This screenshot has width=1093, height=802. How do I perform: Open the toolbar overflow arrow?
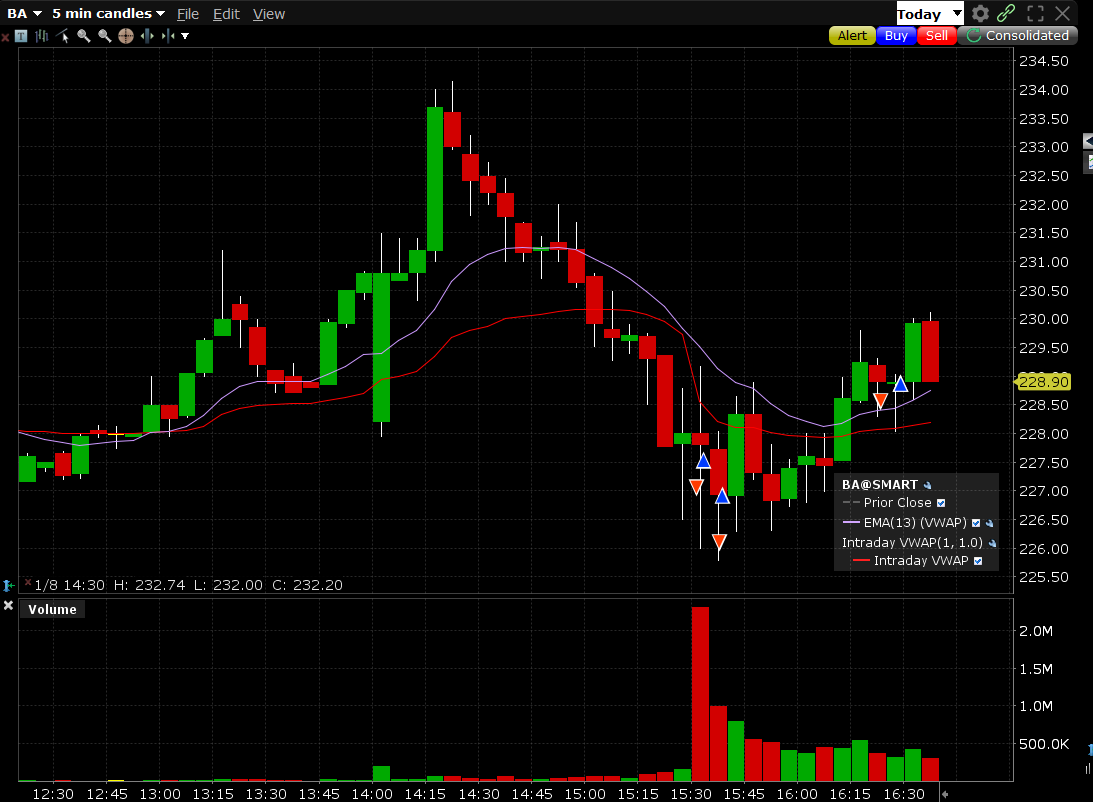(185, 36)
